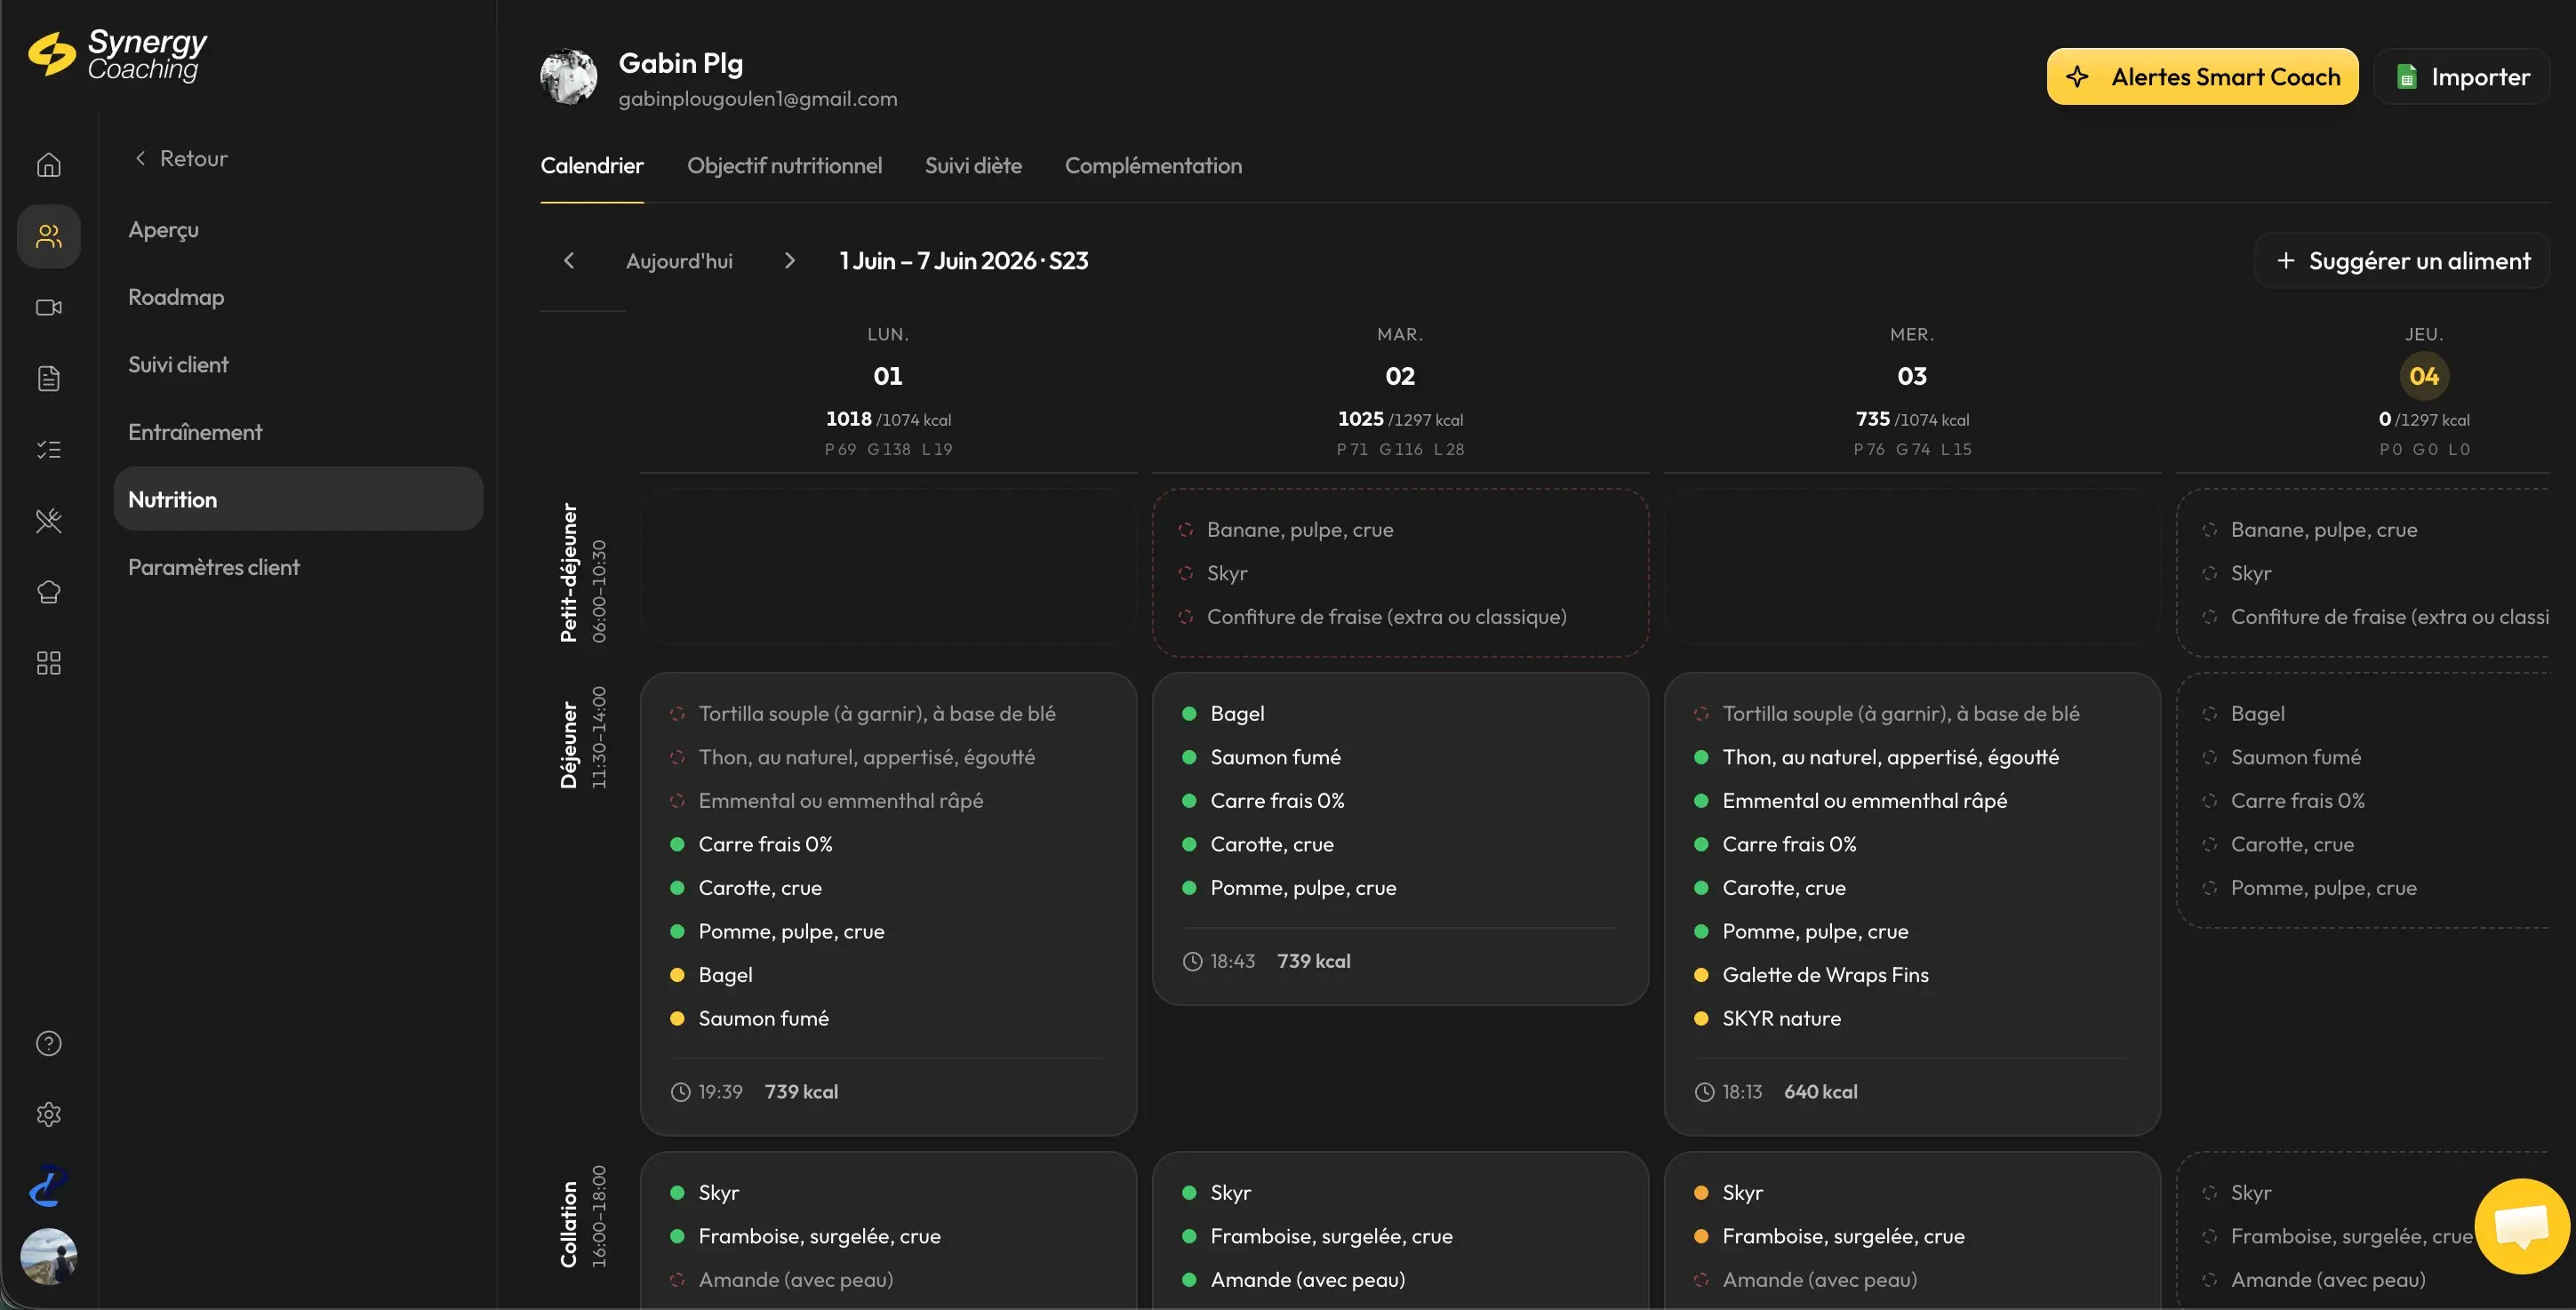Click the Synergy Coaching logo

coord(118,54)
